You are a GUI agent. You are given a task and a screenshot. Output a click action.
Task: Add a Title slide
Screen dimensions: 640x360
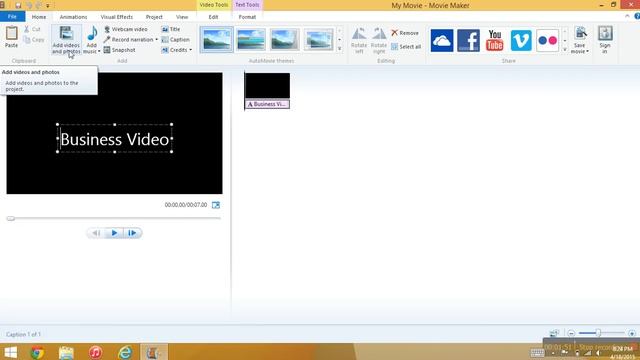(x=171, y=29)
